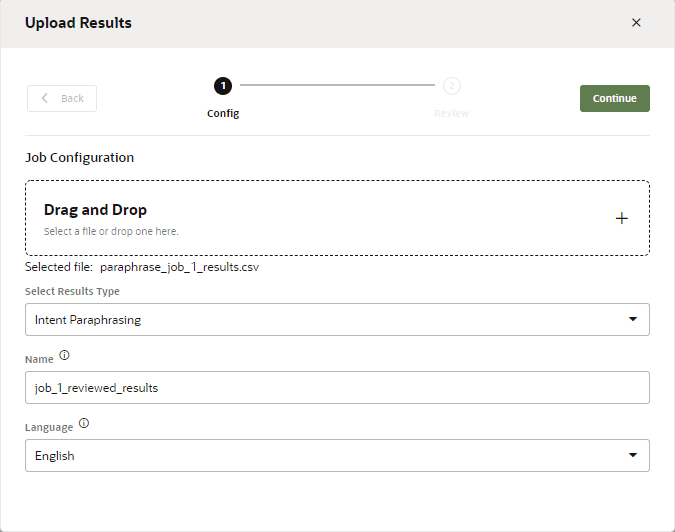Switch to the Review step label
This screenshot has height=532, width=675.
tap(452, 114)
